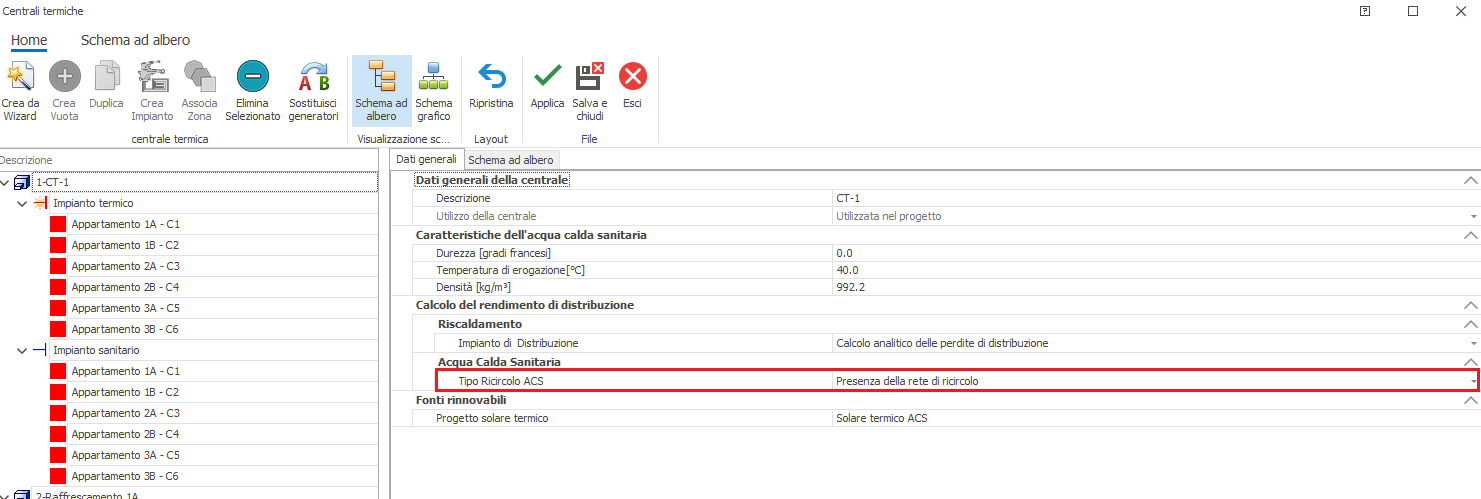Collapse the Impianto termico branch
The image size is (1481, 499).
click(22, 204)
